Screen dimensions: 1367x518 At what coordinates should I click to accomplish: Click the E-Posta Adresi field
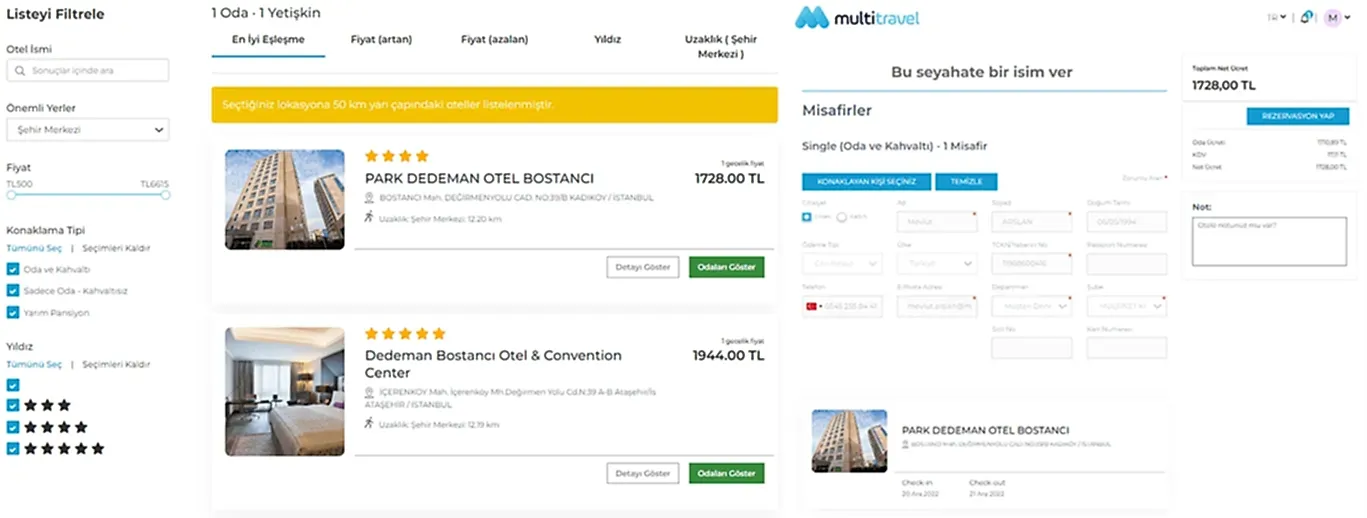(937, 306)
